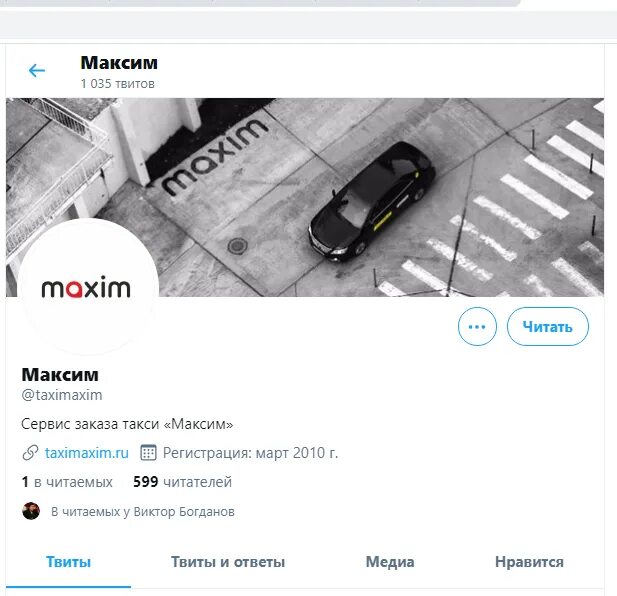
Task: Click the 1 035 твитов counter
Action: click(x=117, y=84)
